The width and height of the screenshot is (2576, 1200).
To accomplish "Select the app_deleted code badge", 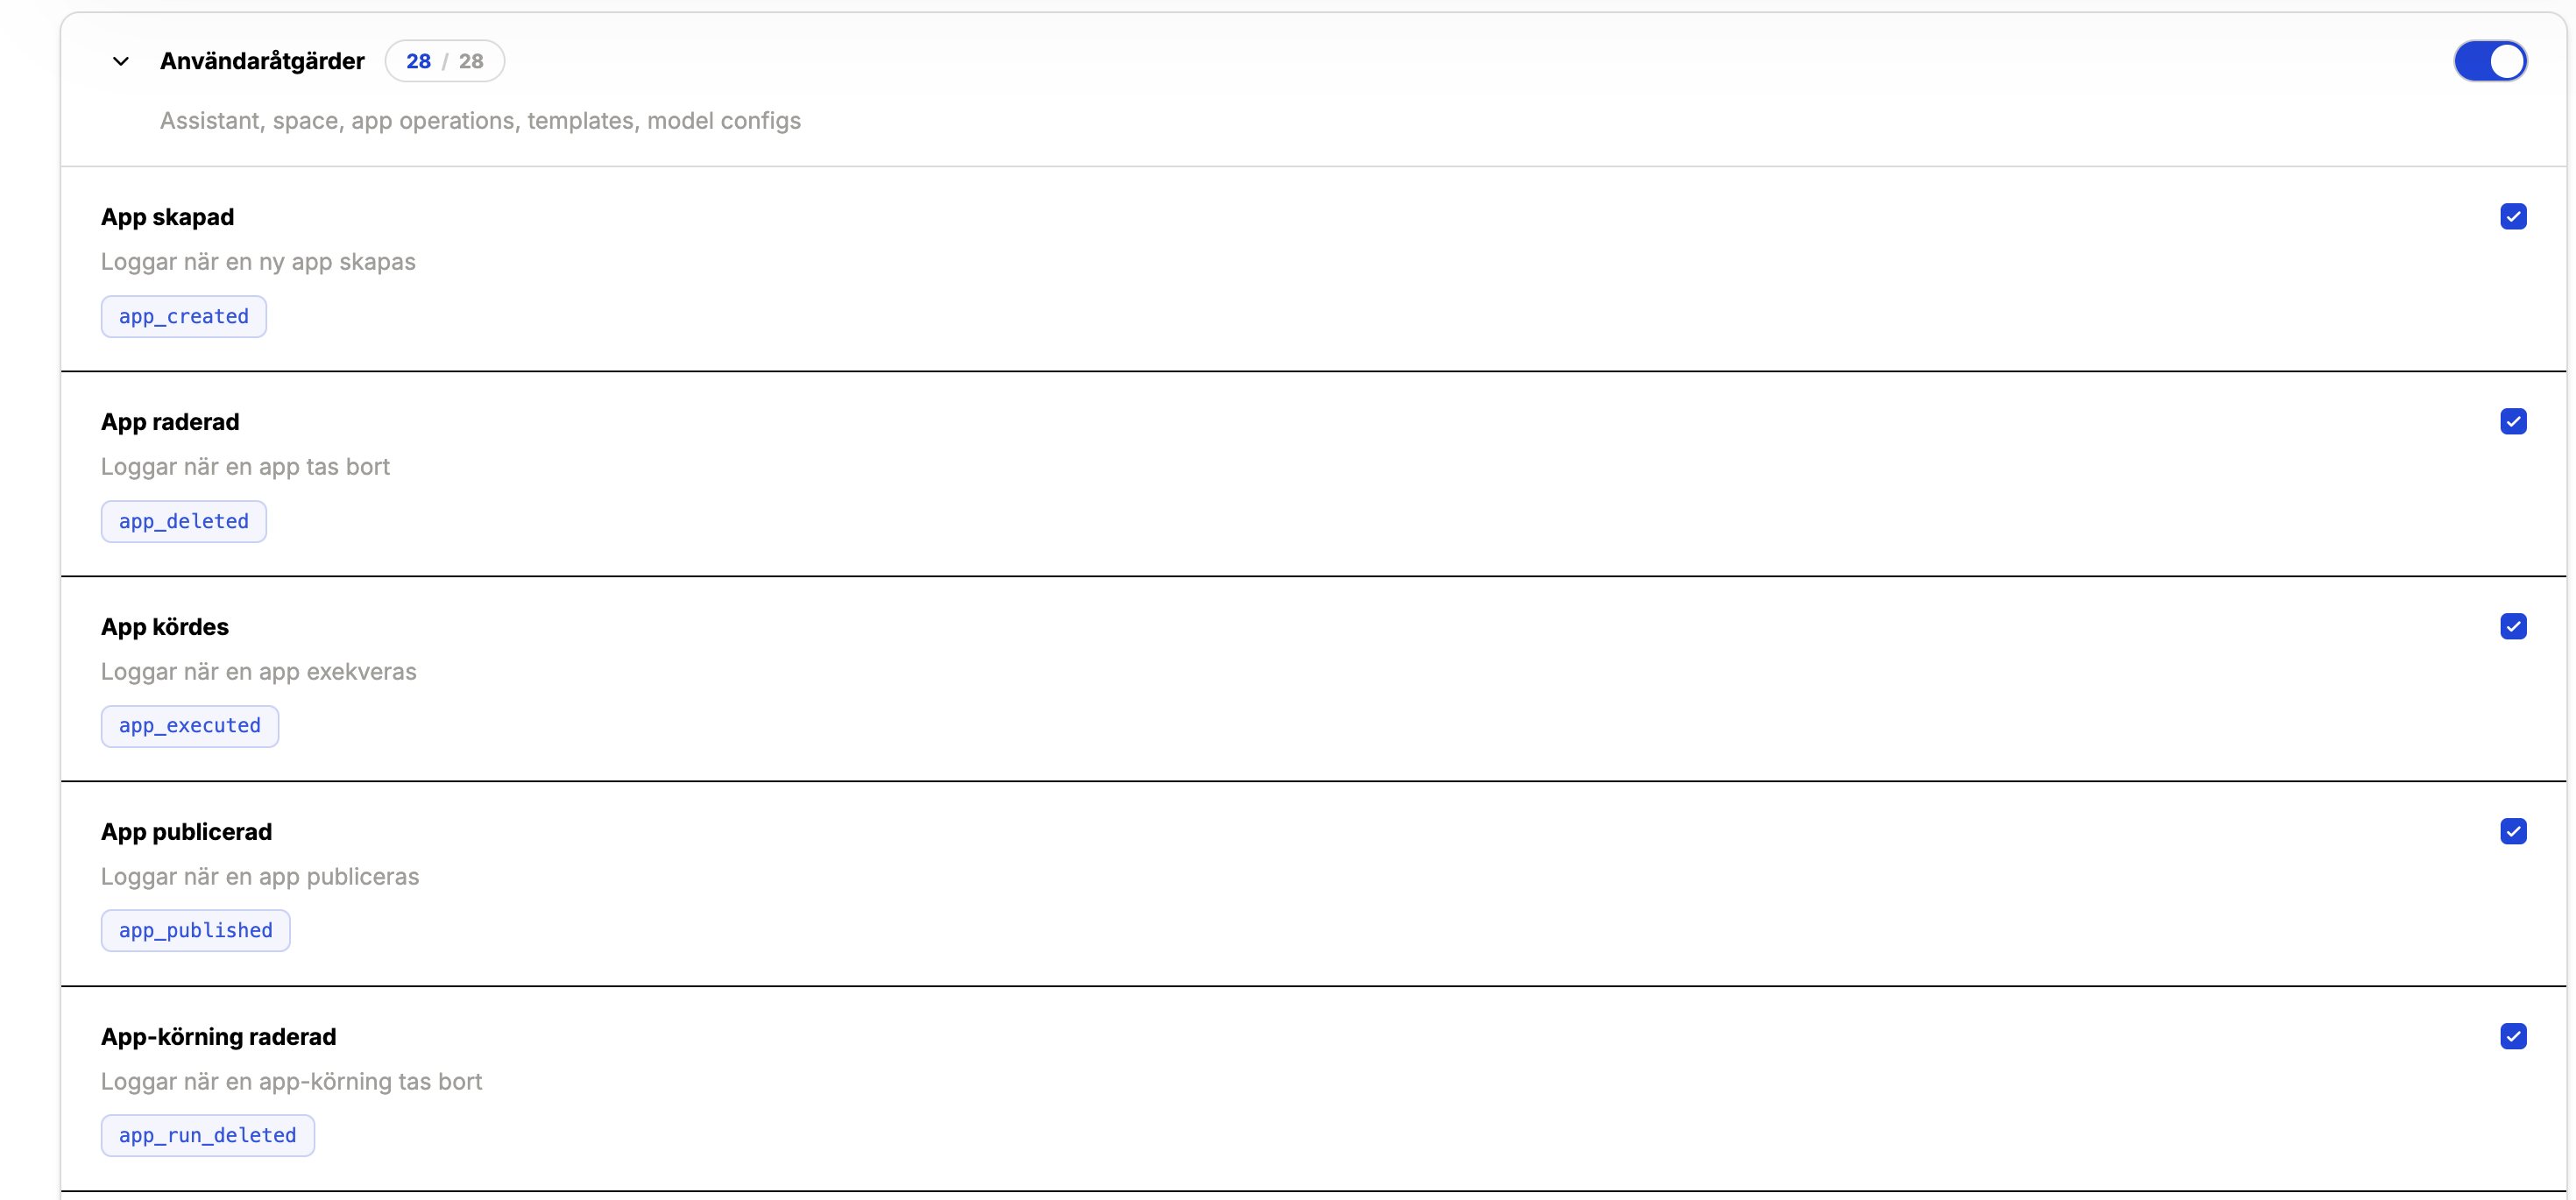I will [184, 522].
